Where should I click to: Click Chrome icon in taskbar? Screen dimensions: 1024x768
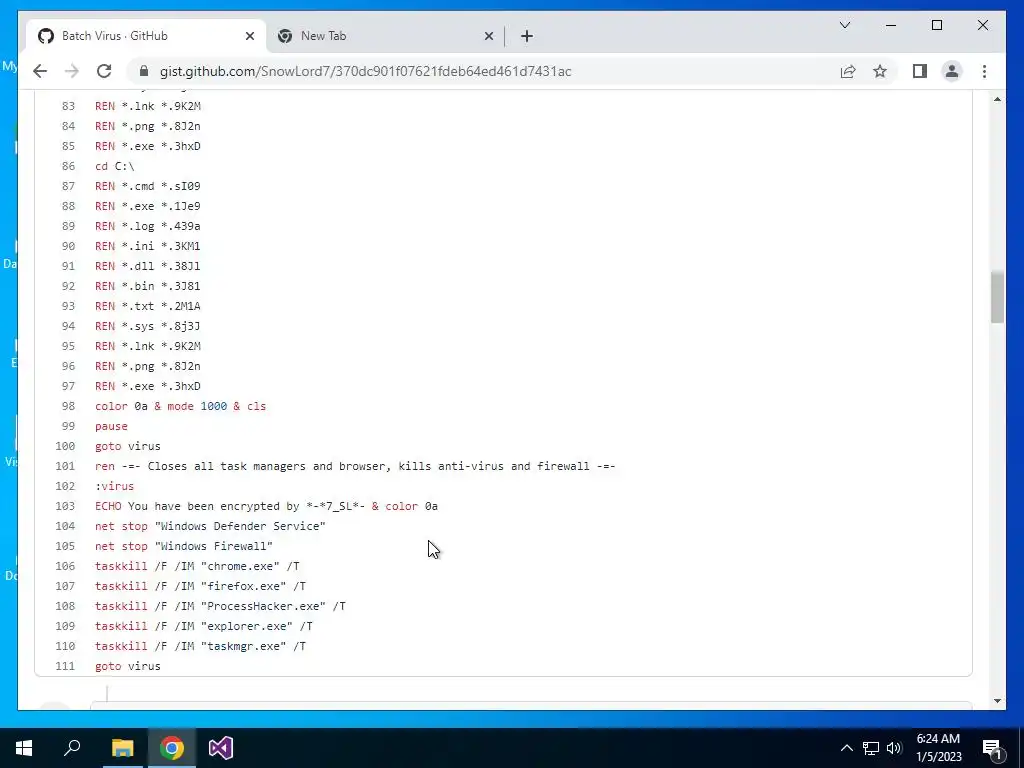(172, 748)
